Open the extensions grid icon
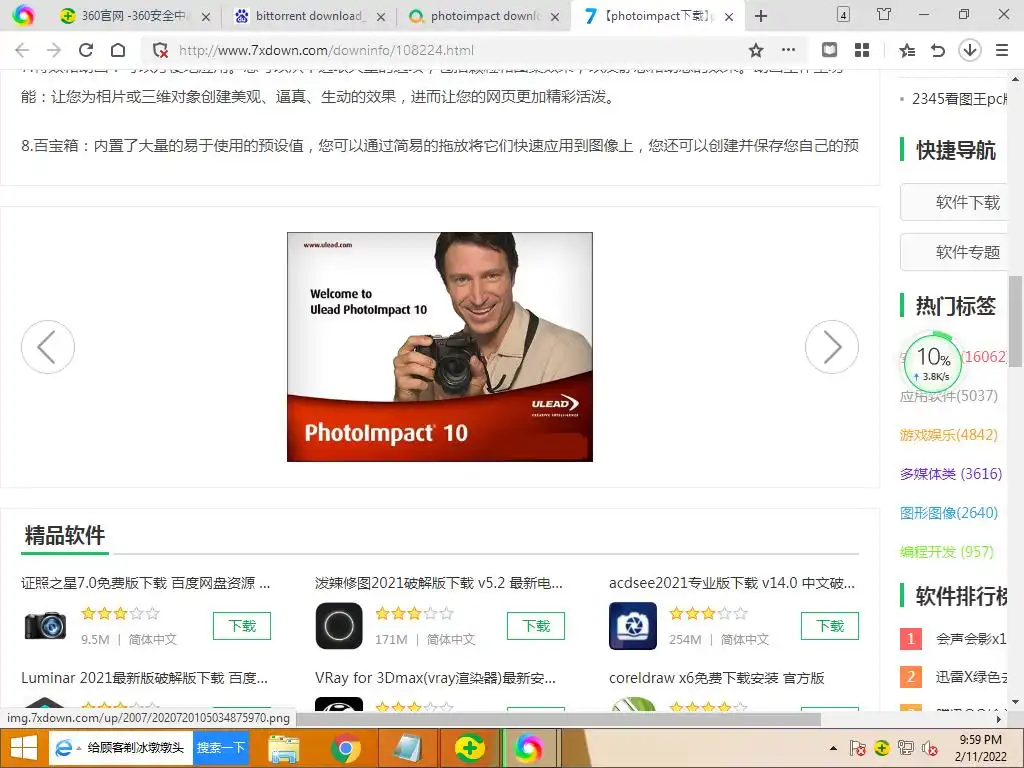 [862, 50]
